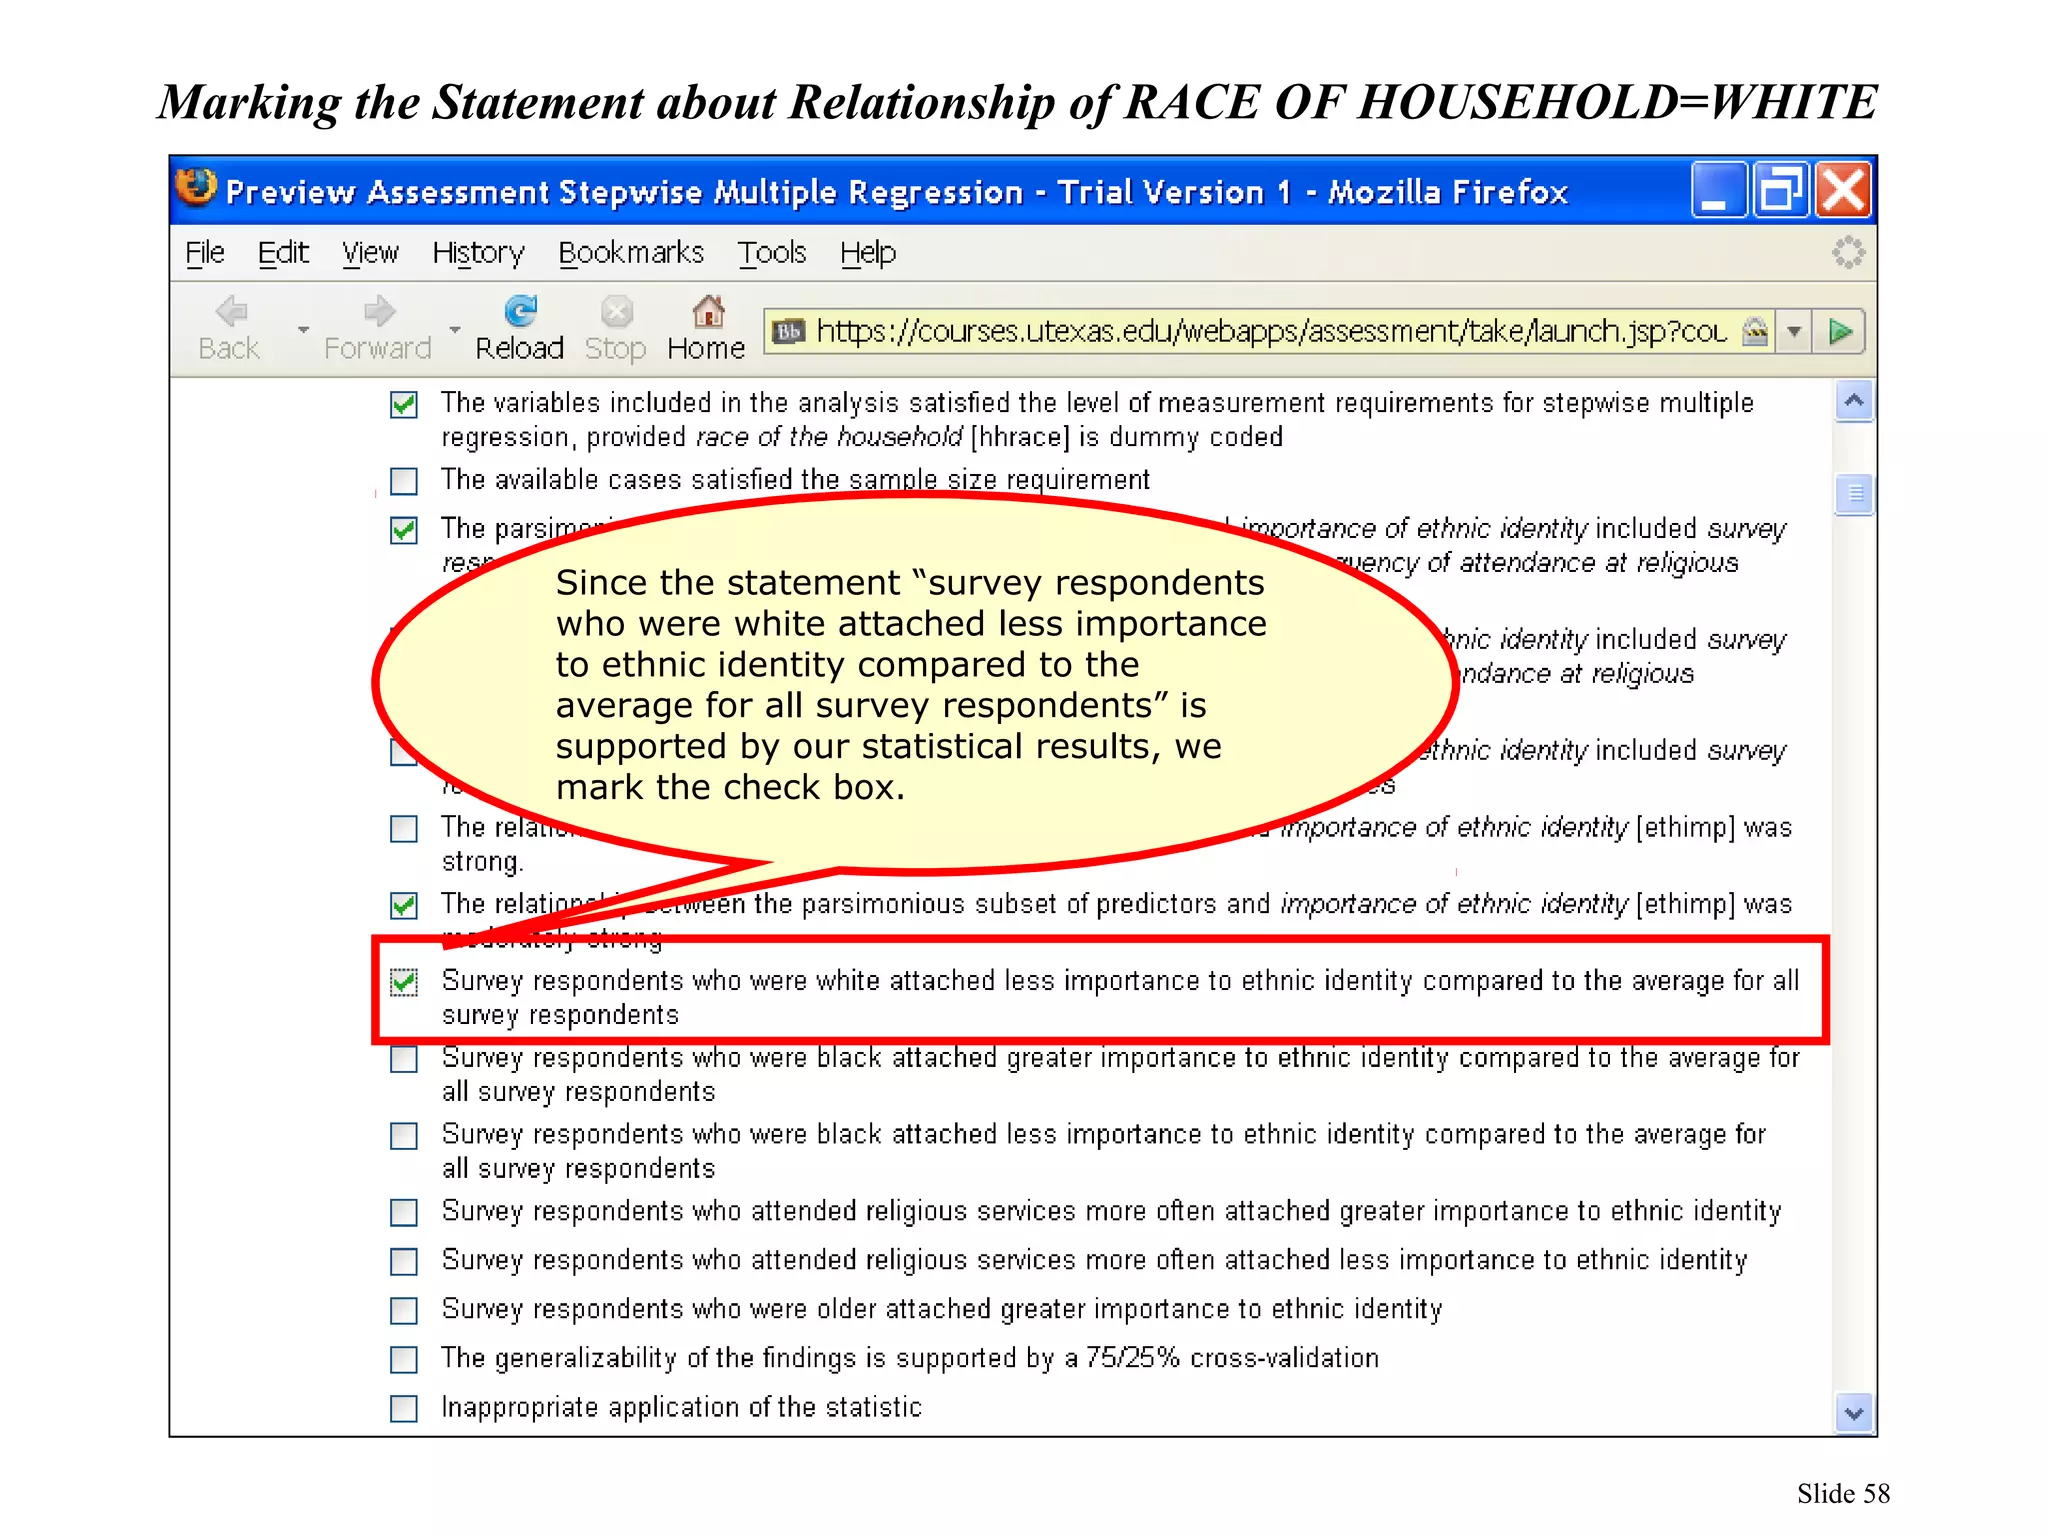Image resolution: width=2048 pixels, height=1536 pixels.
Task: Click into the URL address field
Action: click(1271, 331)
